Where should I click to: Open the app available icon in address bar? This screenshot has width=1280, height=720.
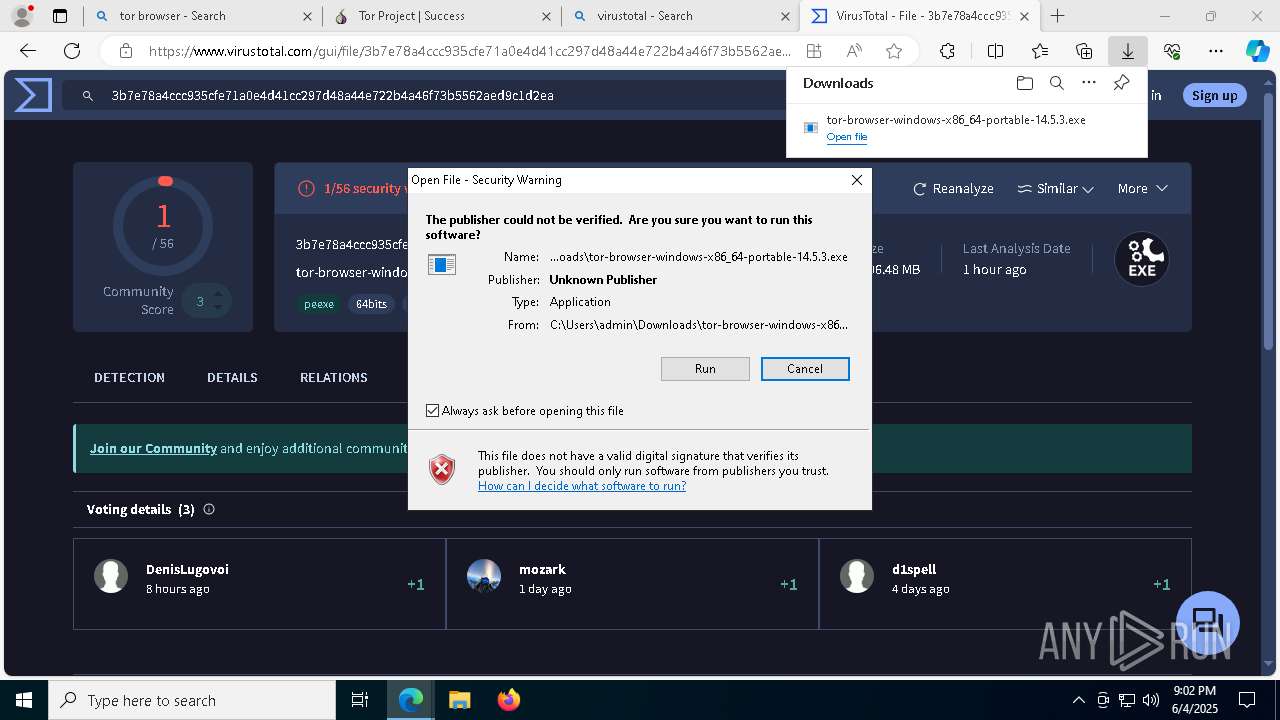[x=814, y=51]
